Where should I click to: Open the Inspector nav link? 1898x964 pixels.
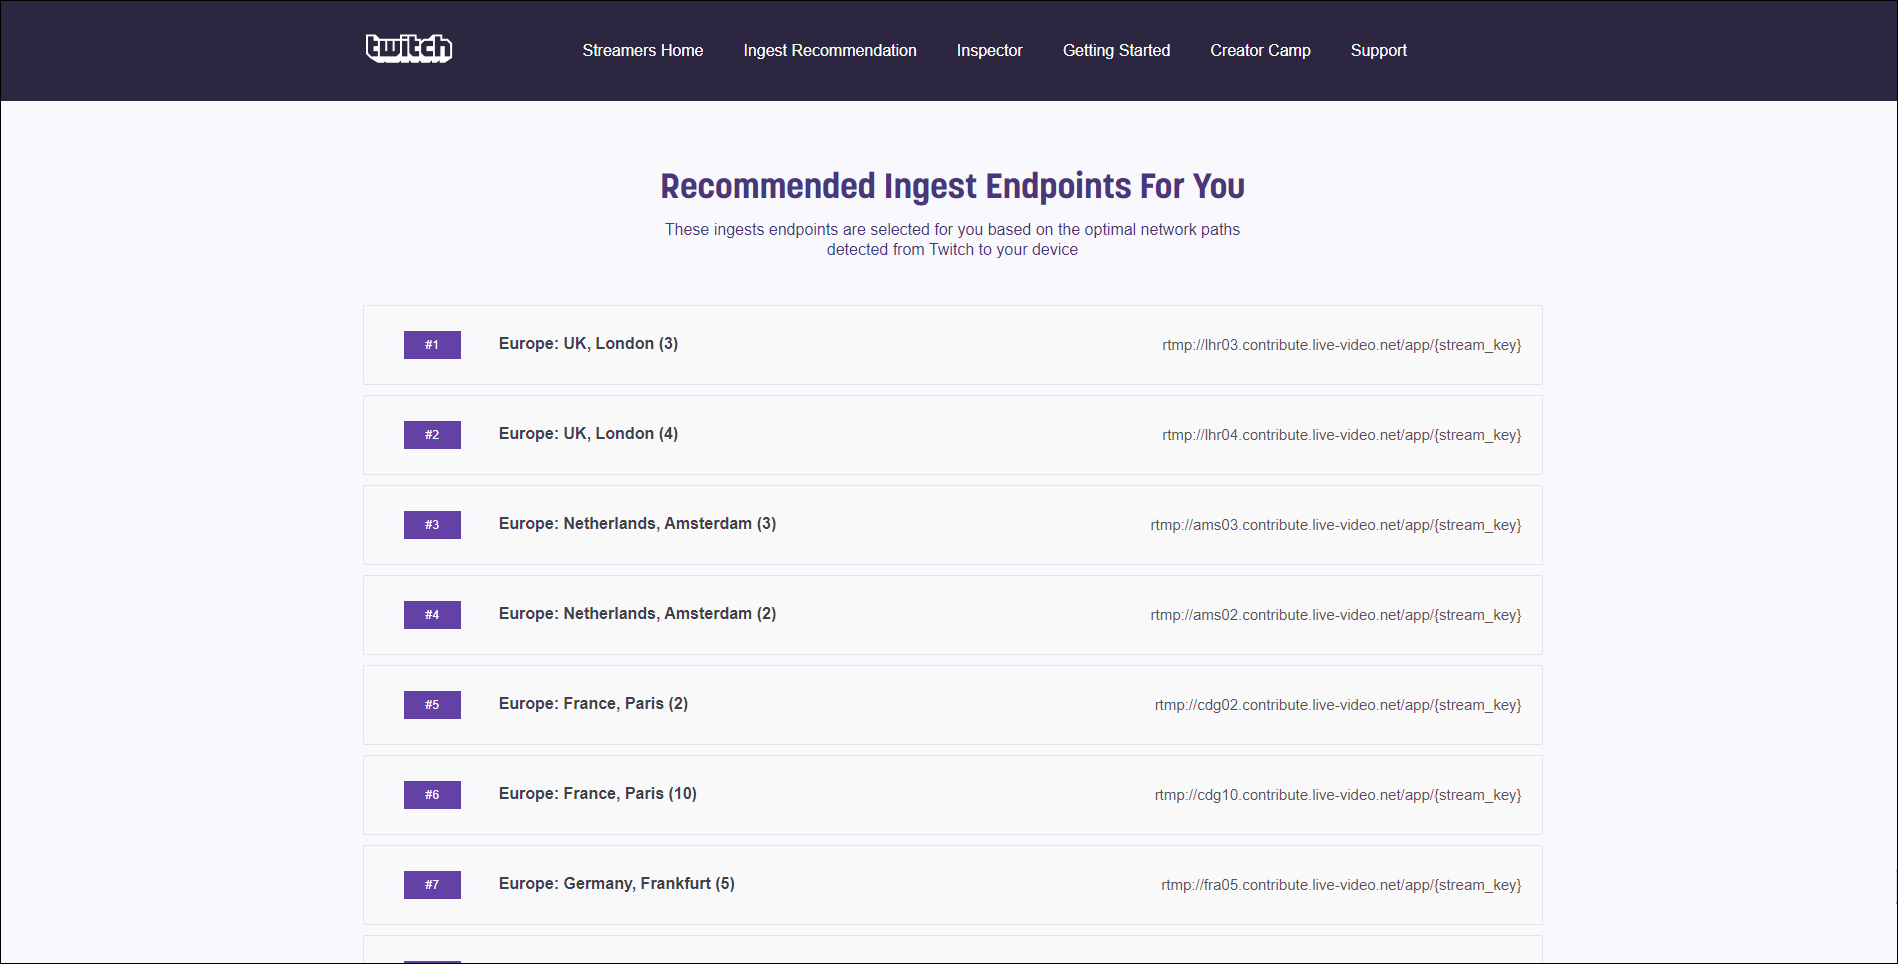click(x=989, y=51)
